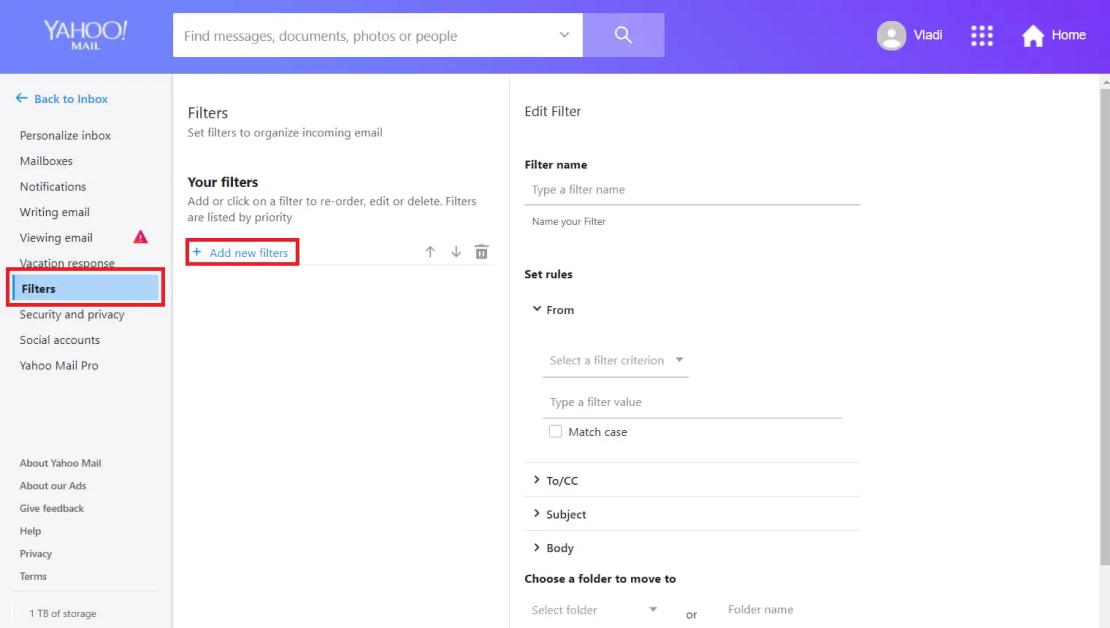
Task: Open the Select a filter criterion dropdown
Action: tap(615, 360)
